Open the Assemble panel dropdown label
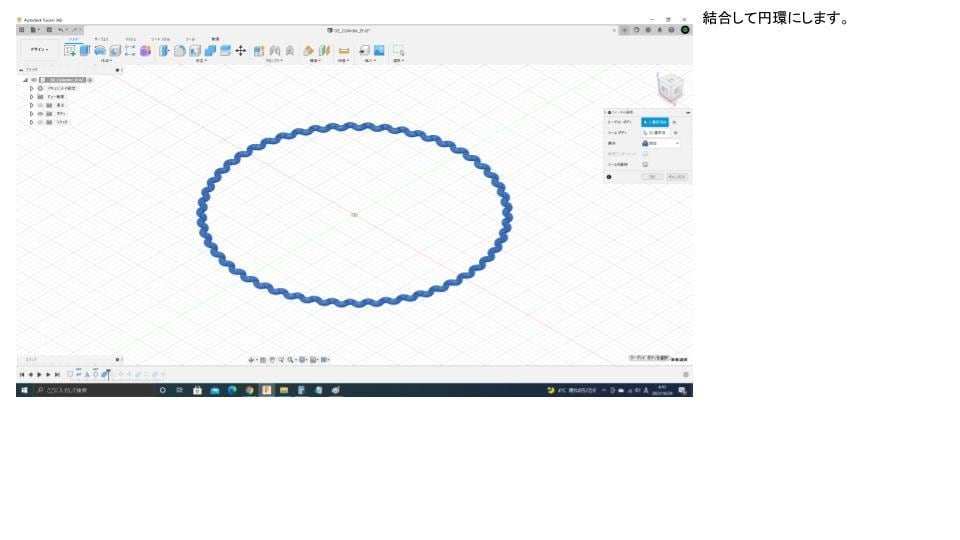The width and height of the screenshot is (960, 540). [274, 61]
